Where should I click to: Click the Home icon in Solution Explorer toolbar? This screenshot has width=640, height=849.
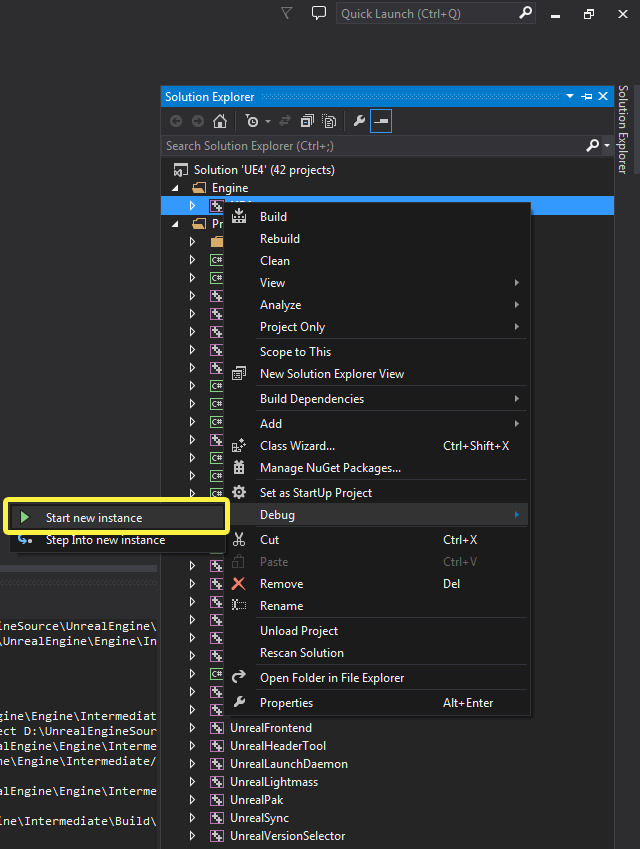(x=219, y=121)
